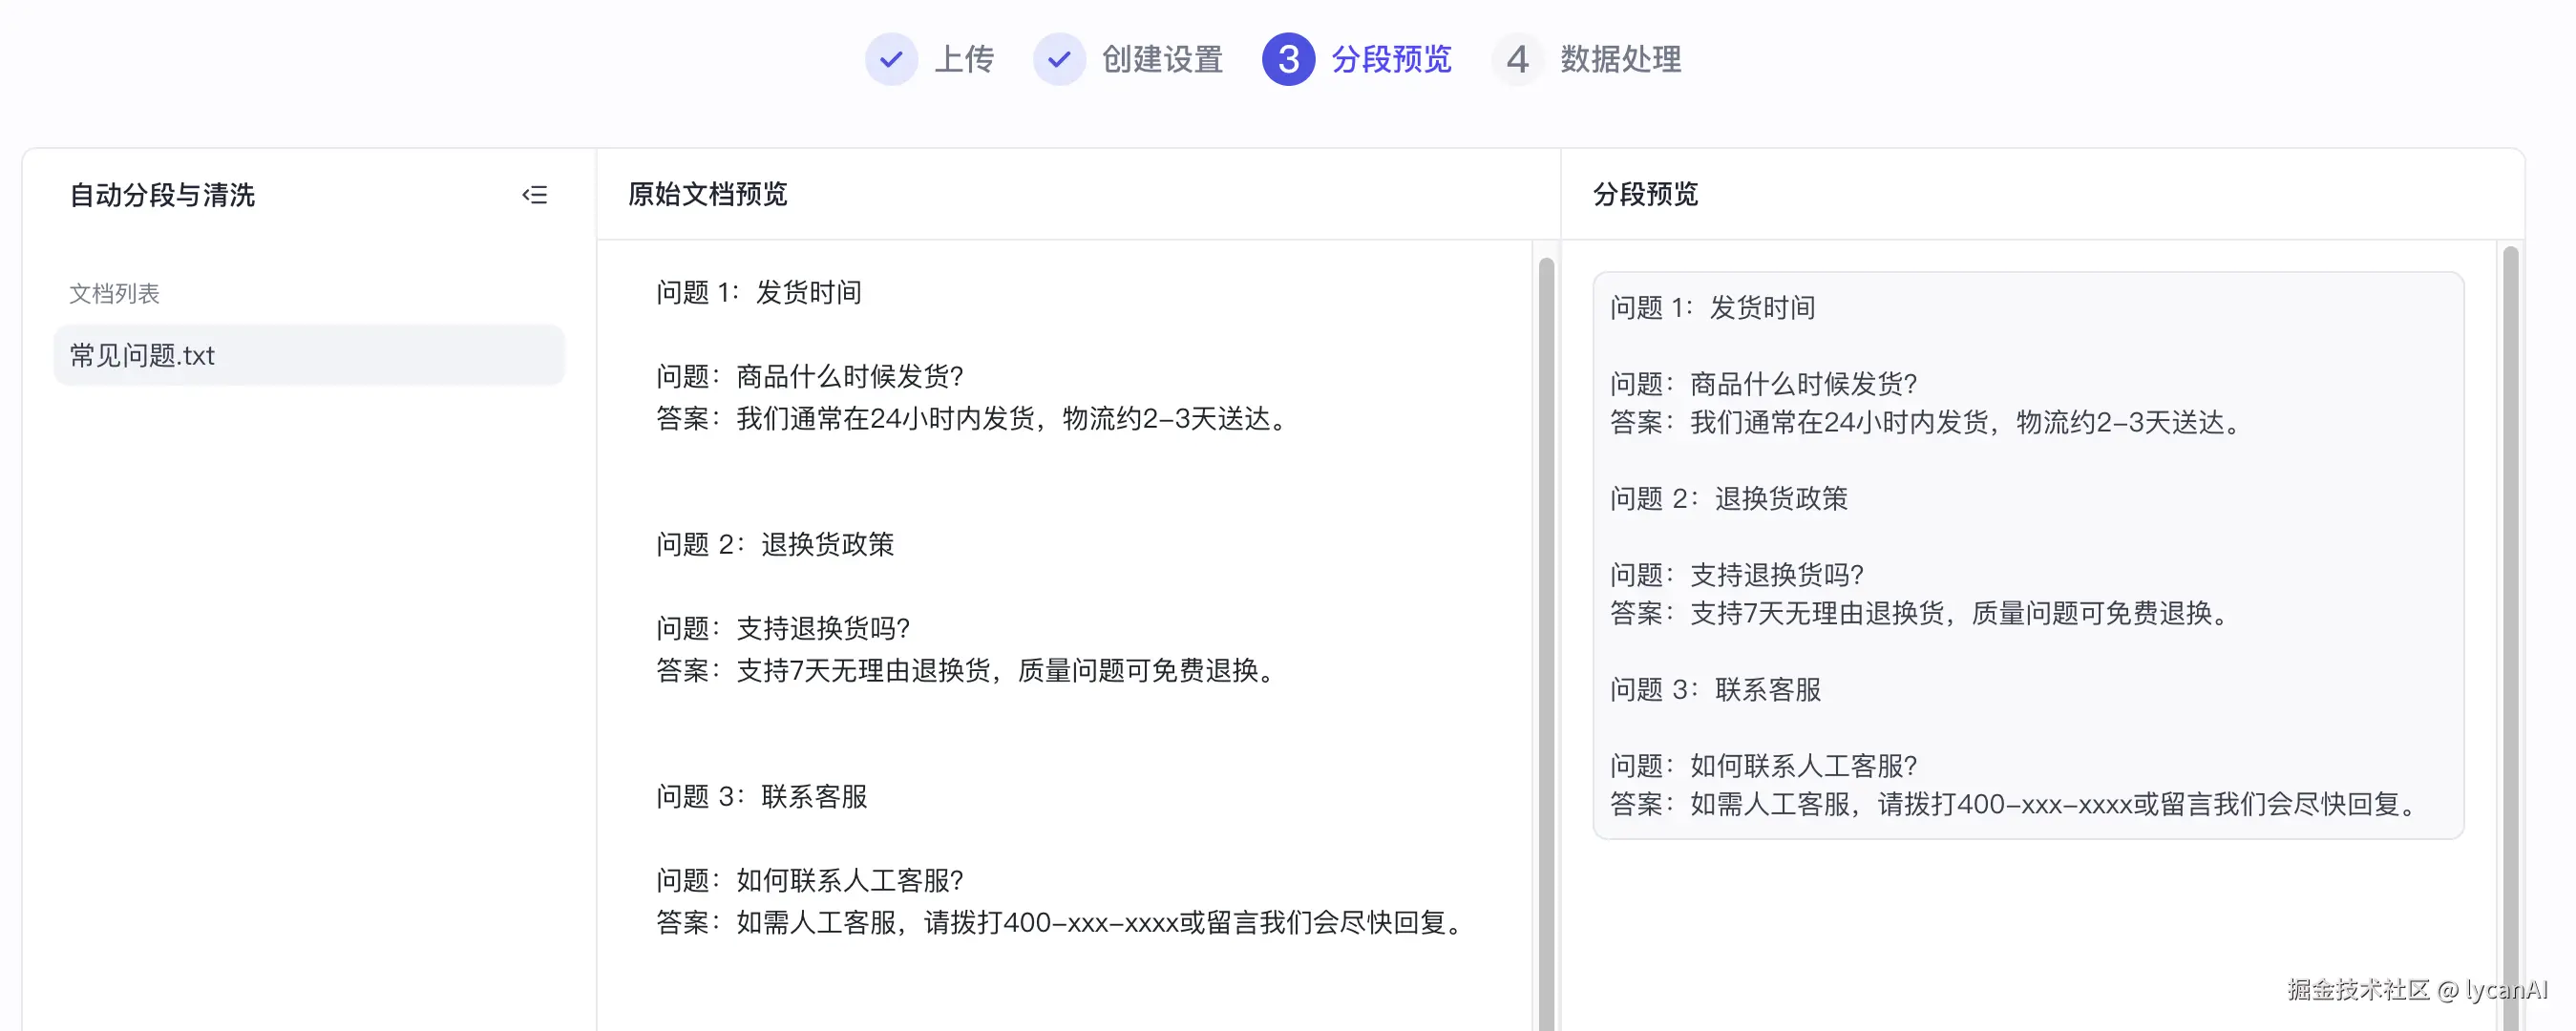Viewport: 2576px width, 1031px height.
Task: Click the step 4 数据处理 number icon
Action: point(1517,60)
